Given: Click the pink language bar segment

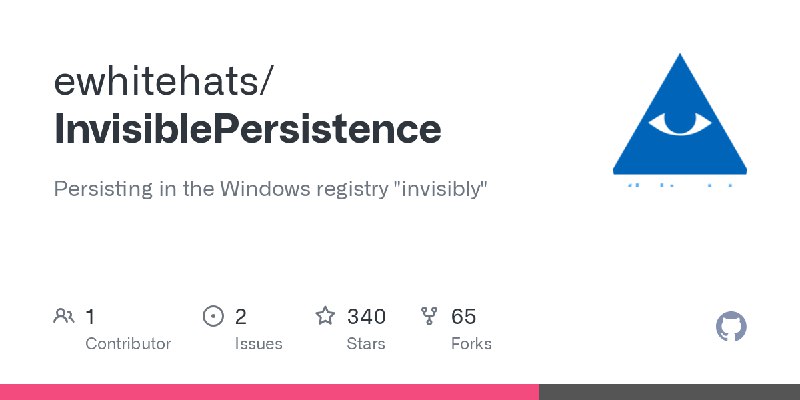Looking at the screenshot, I should tap(269, 392).
